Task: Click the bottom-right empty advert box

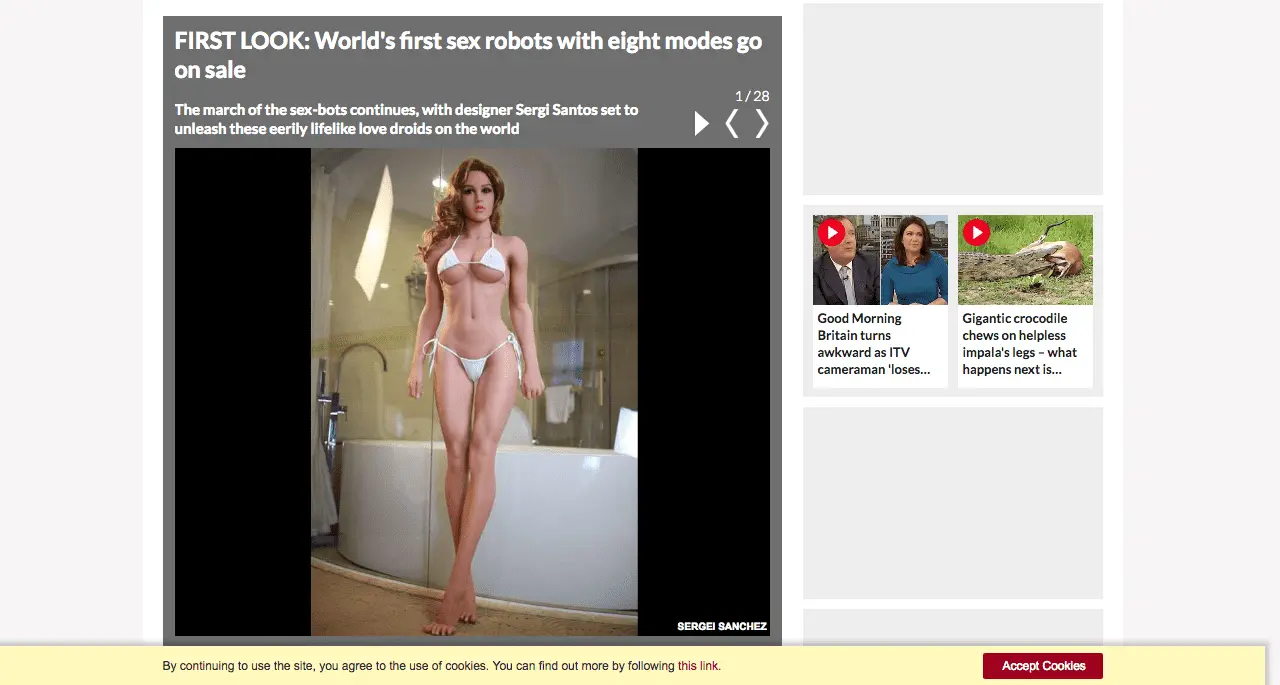Action: (952, 626)
